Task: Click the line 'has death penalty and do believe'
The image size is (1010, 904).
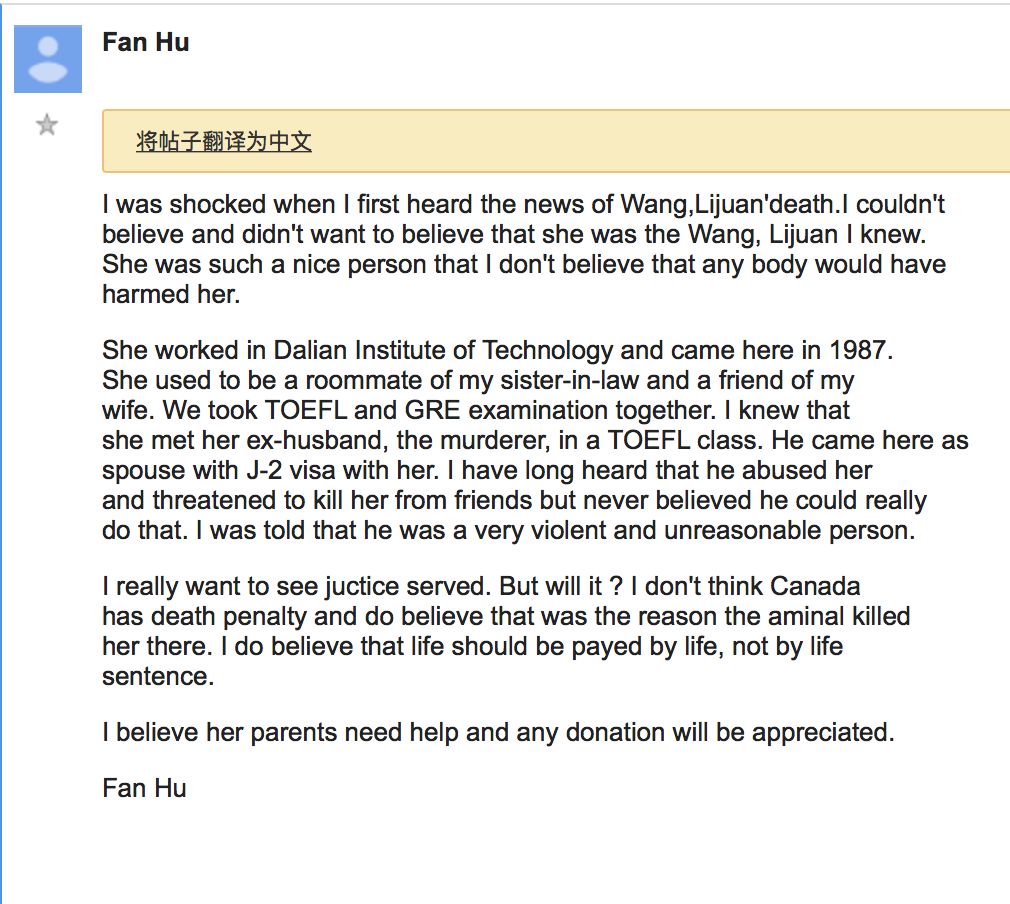Action: coord(506,617)
